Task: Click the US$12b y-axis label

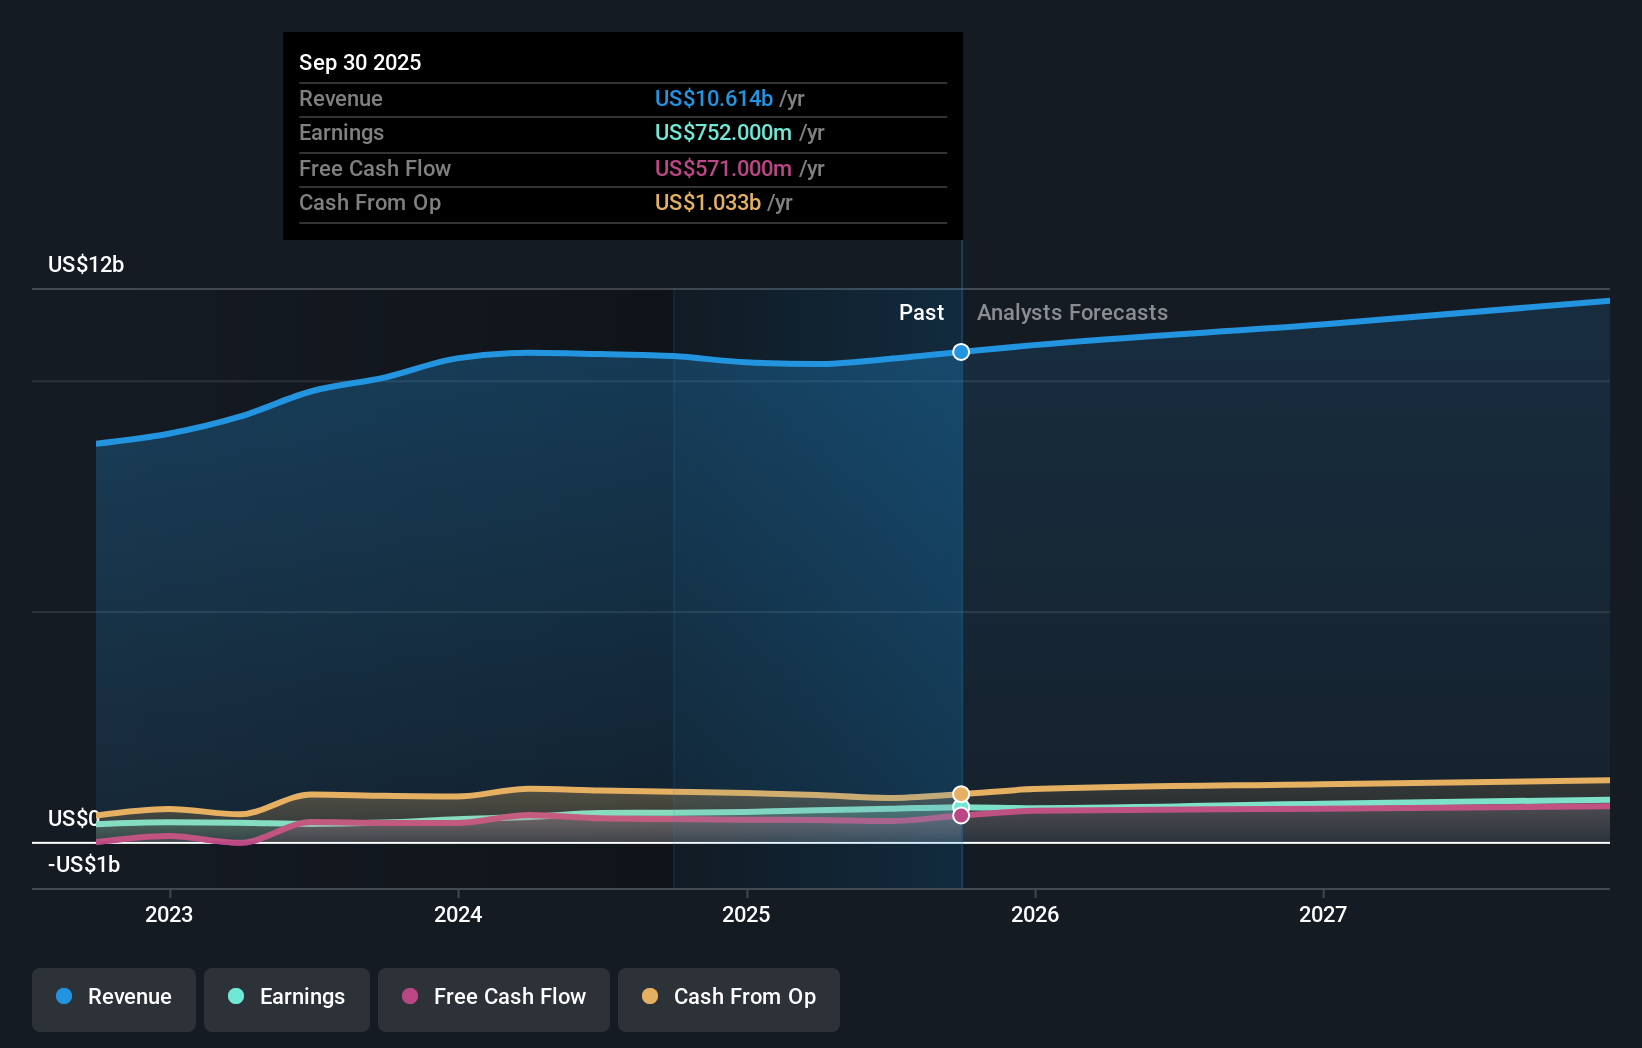Action: click(x=86, y=264)
